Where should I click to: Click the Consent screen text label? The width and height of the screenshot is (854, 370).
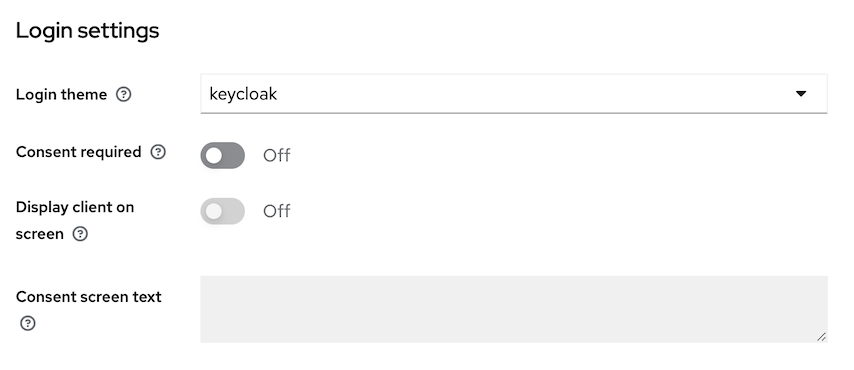pyautogui.click(x=89, y=297)
